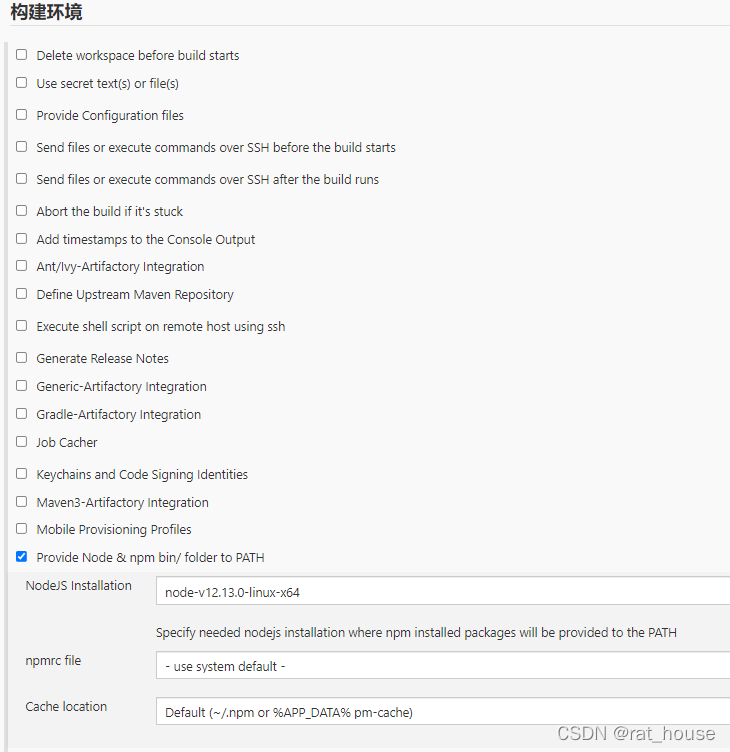730x752 pixels.
Task: Enable Delete workspace before build starts
Action: coord(22,55)
